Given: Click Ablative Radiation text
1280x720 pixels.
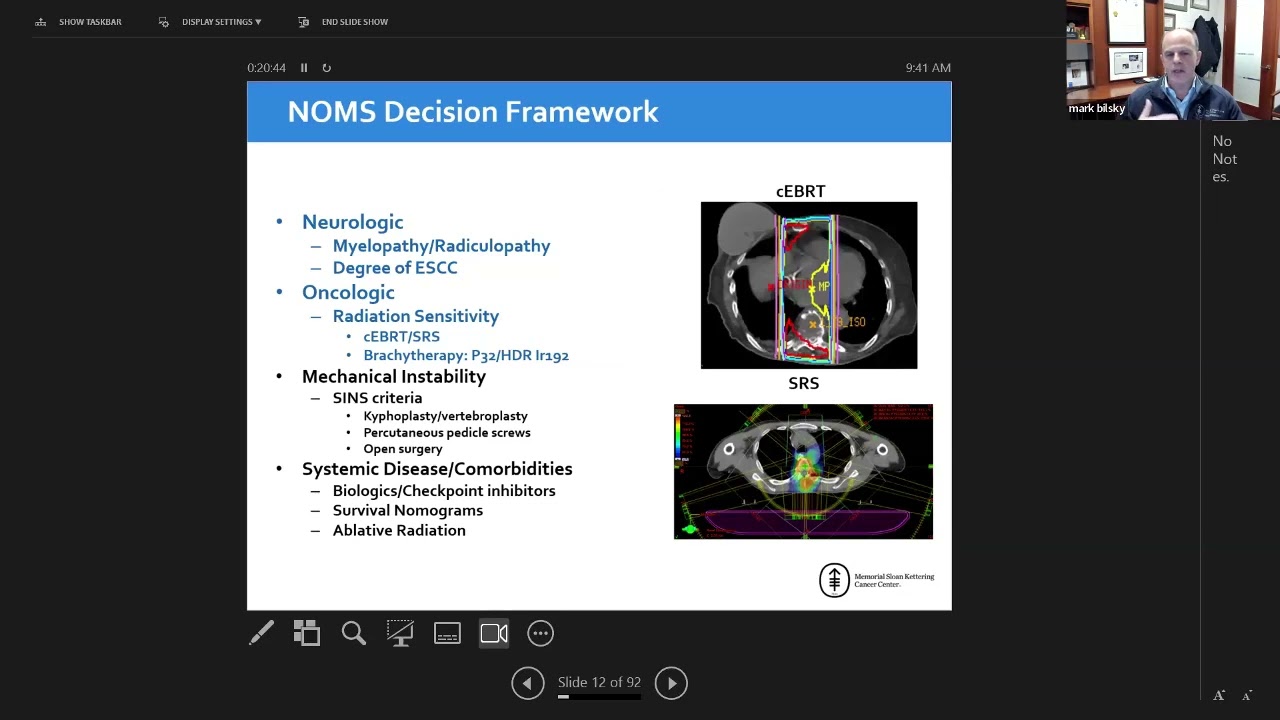Looking at the screenshot, I should click(399, 531).
